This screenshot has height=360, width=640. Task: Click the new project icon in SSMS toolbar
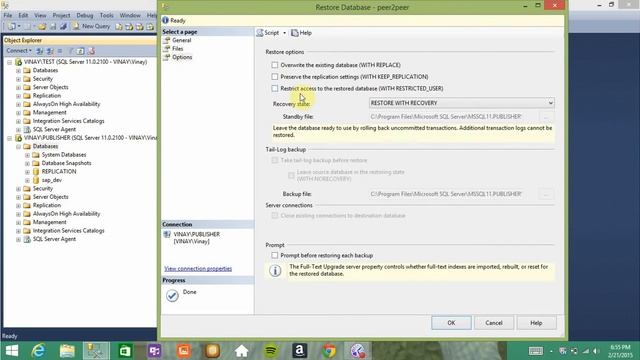[11, 26]
